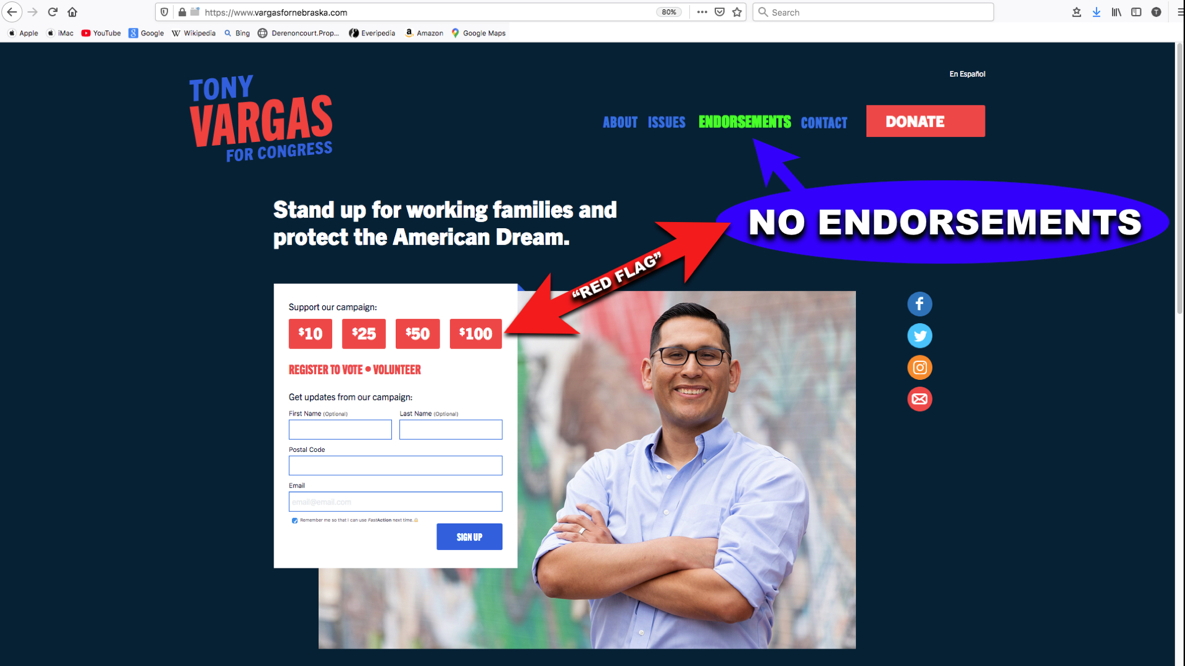This screenshot has width=1185, height=666.
Task: Choose the $25 donation amount
Action: click(364, 333)
